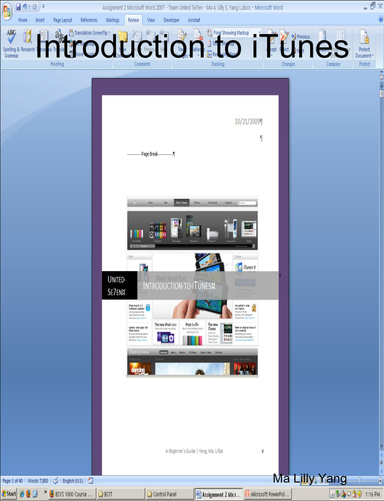The height and width of the screenshot is (501, 384).
Task: Click the Word Help icon
Action: (x=381, y=20)
